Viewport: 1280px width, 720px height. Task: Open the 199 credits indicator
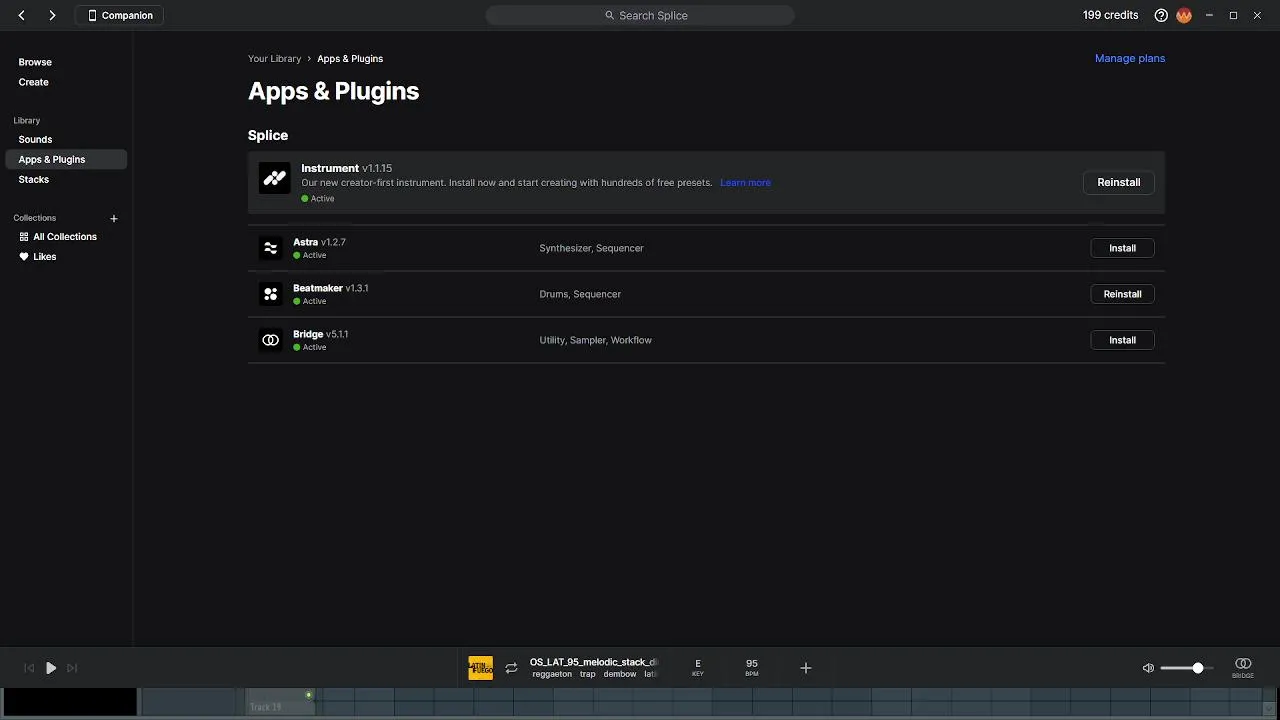coord(1110,15)
